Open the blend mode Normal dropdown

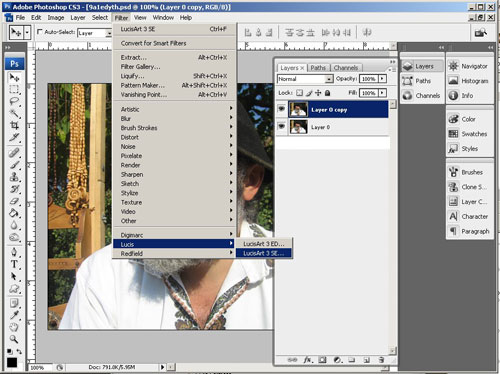coord(305,79)
